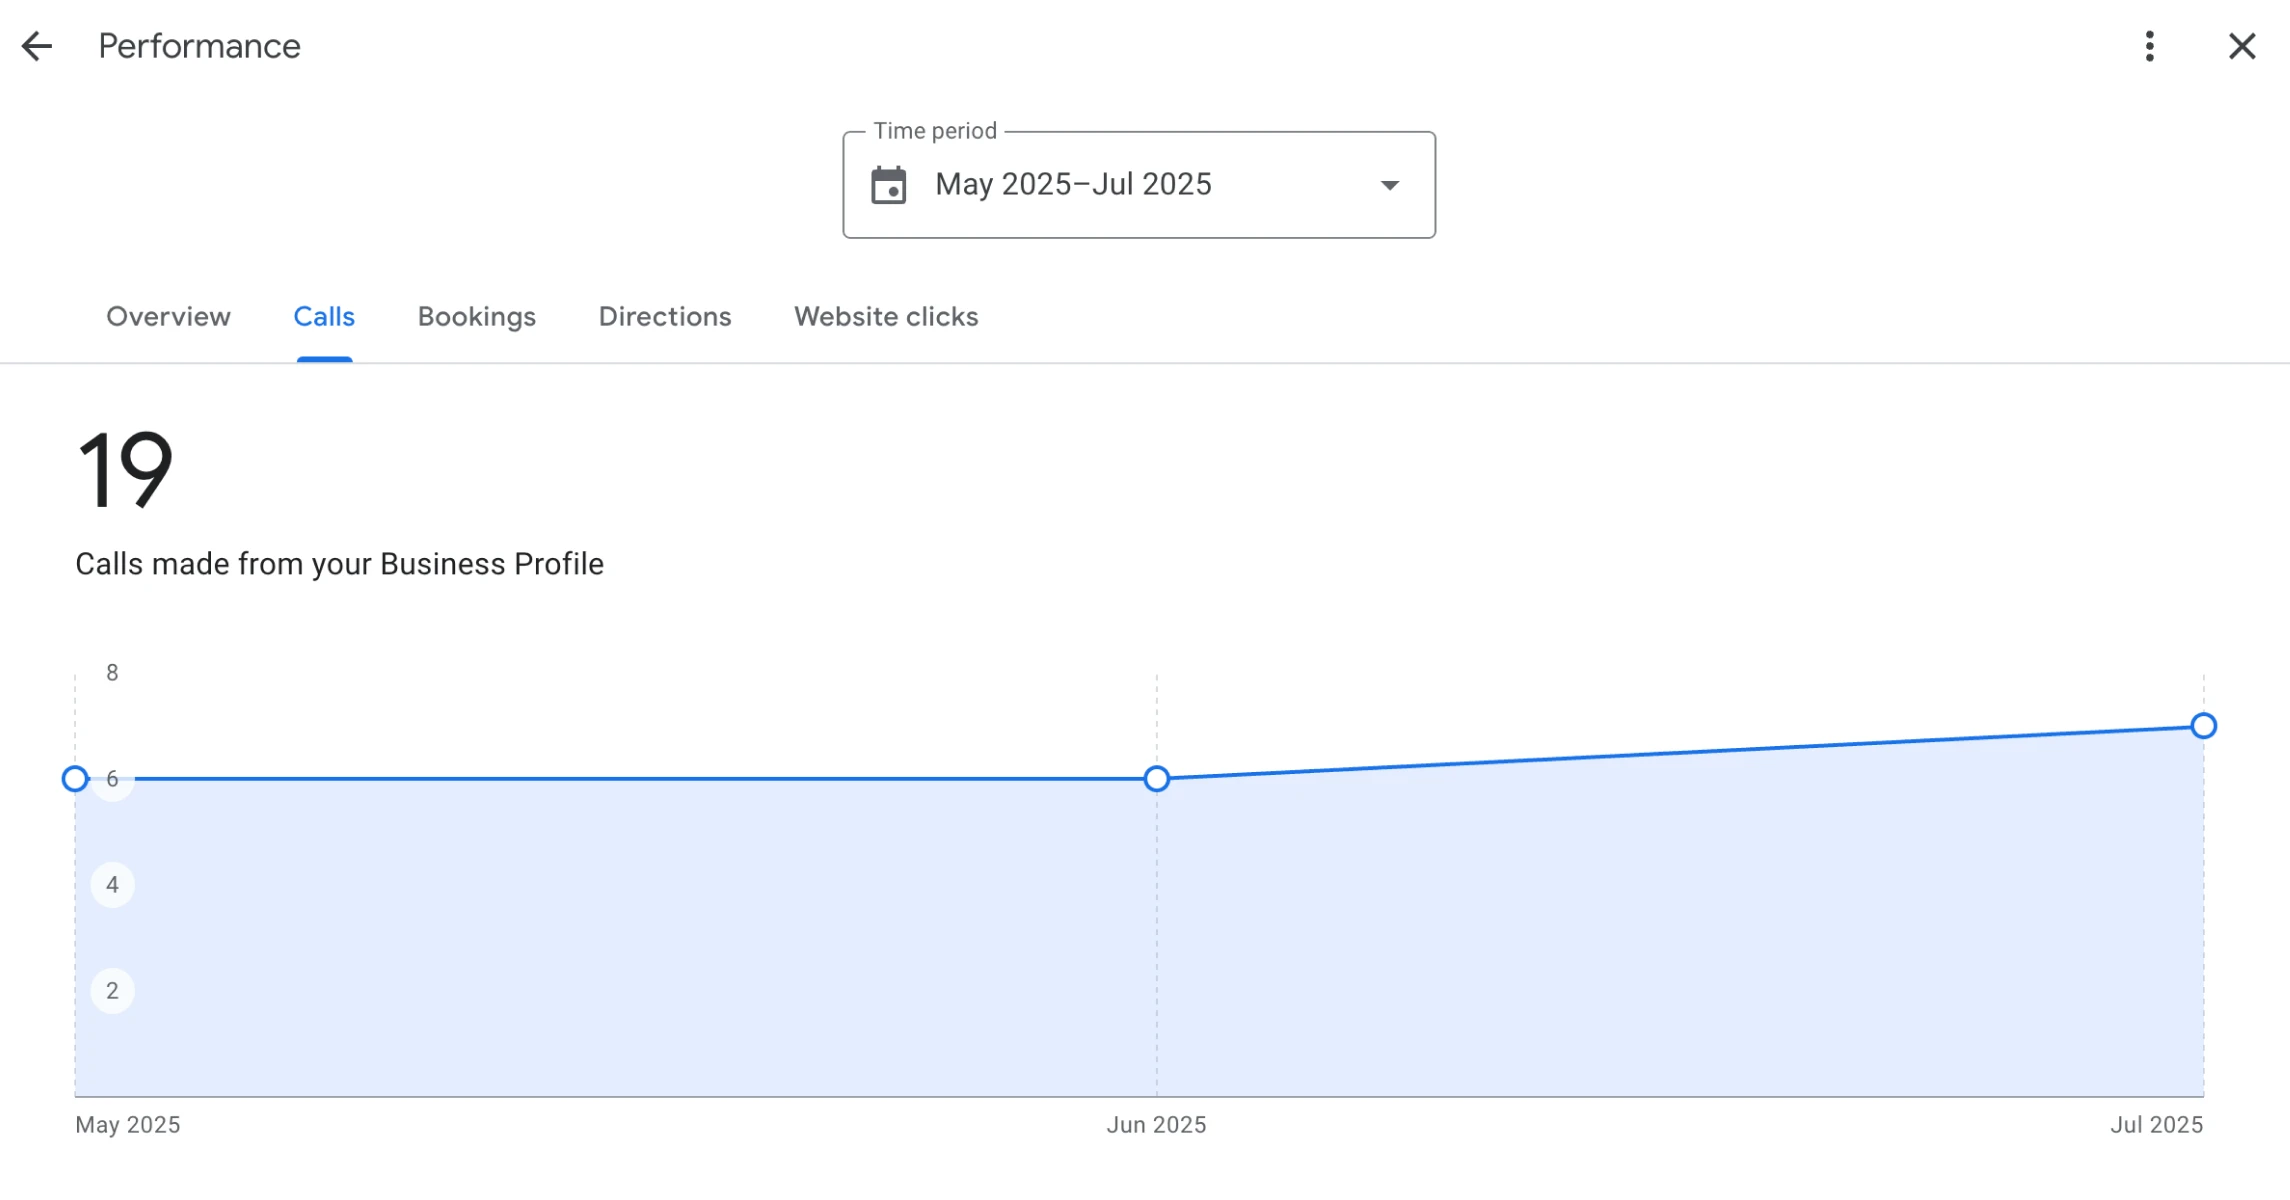Viewport: 2290px width, 1200px height.
Task: Open the three-dot overflow menu
Action: coord(2148,46)
